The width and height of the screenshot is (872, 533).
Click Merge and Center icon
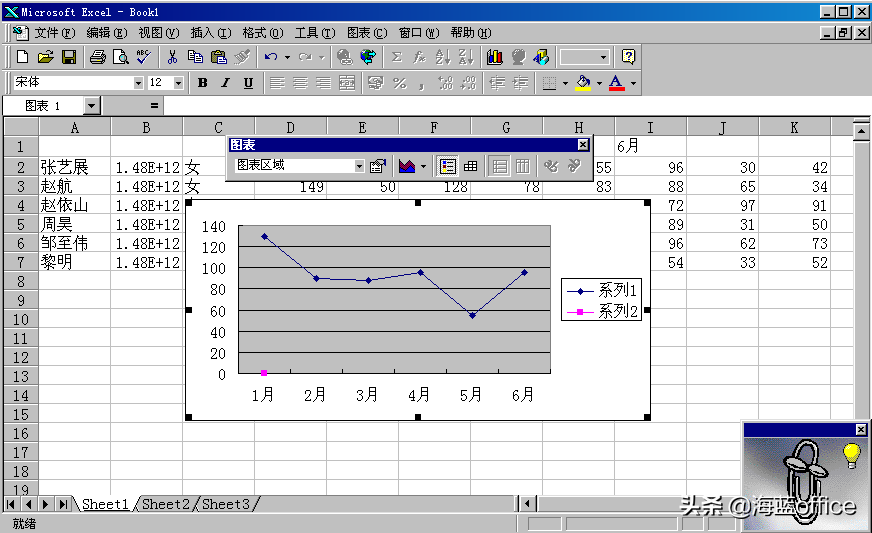coord(347,83)
